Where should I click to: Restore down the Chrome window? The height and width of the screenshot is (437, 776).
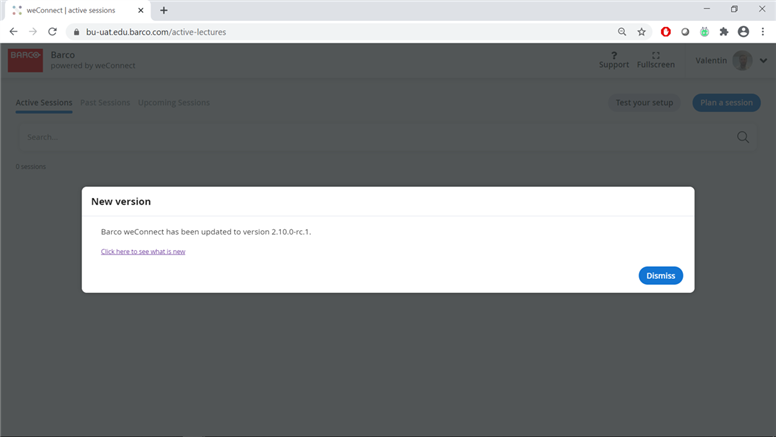point(734,9)
